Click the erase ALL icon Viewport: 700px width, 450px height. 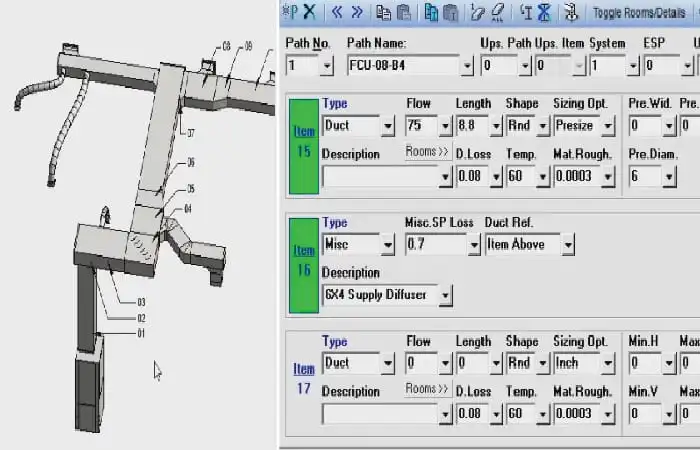(498, 12)
